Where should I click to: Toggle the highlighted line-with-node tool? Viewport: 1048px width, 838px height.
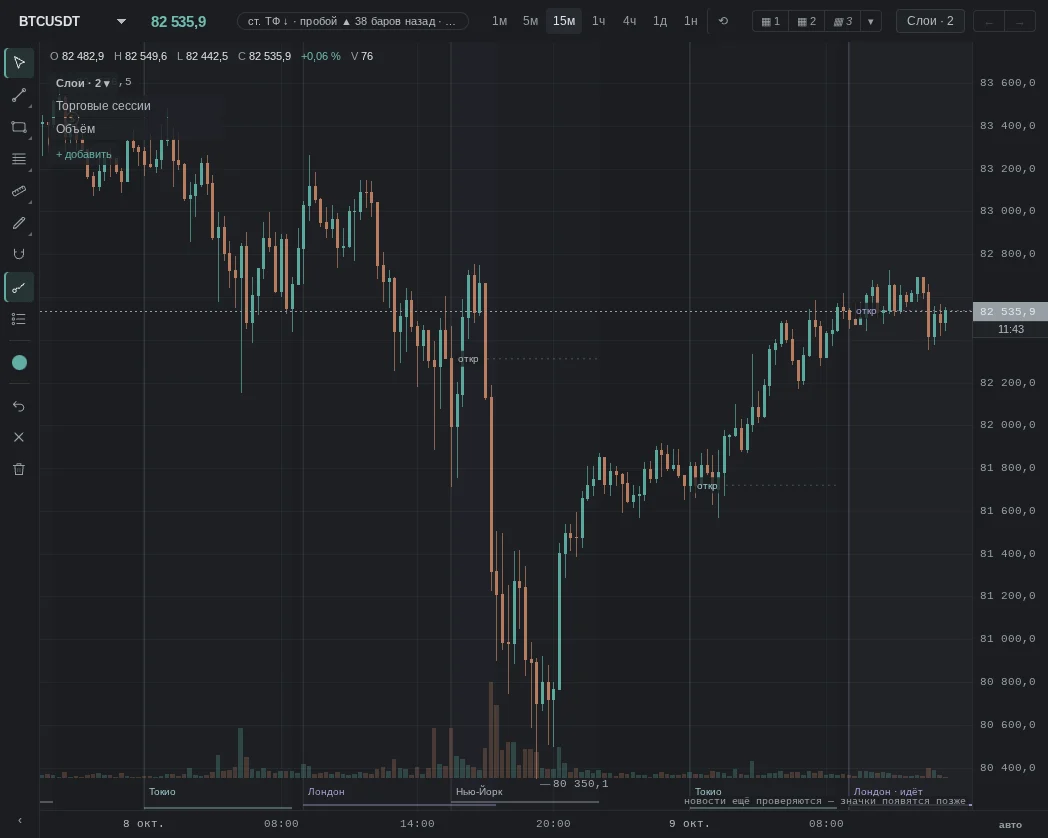[x=19, y=287]
